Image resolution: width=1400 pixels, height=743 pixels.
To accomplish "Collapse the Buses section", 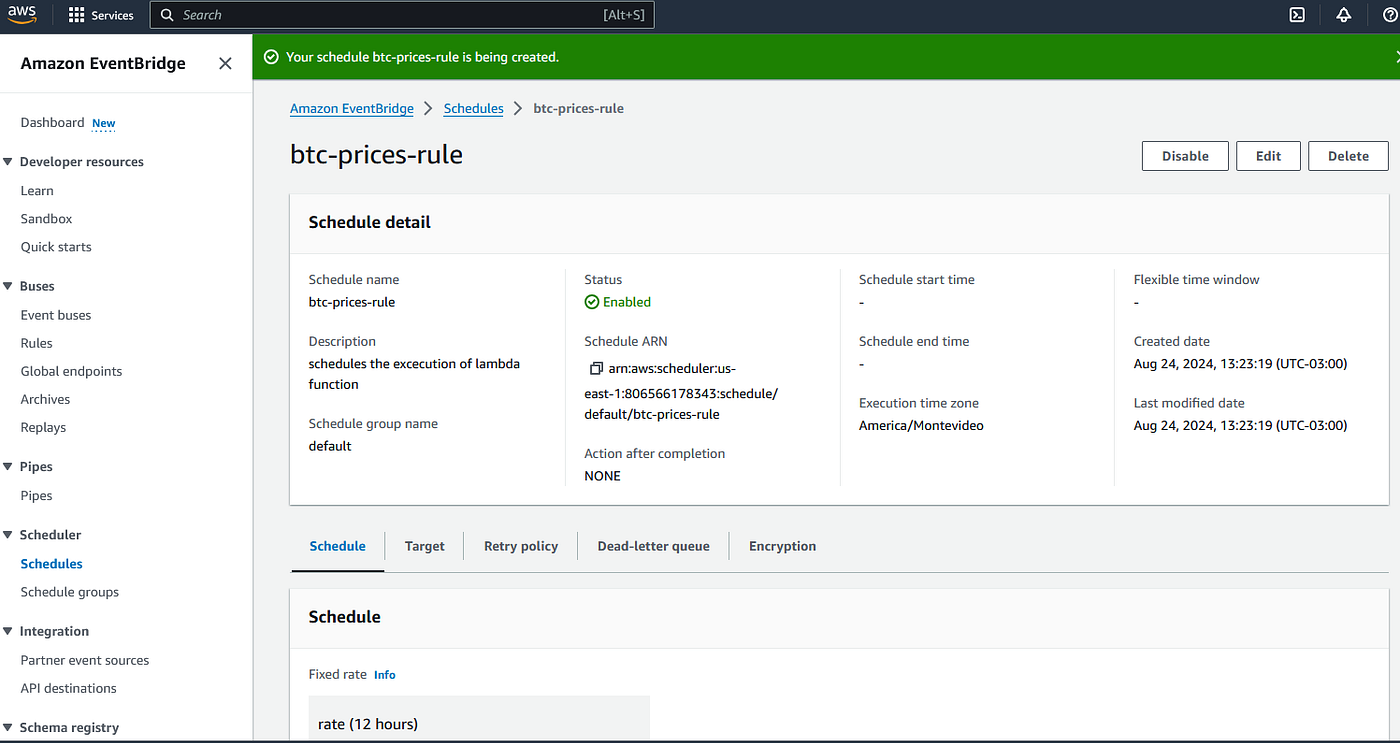I will tap(8, 286).
